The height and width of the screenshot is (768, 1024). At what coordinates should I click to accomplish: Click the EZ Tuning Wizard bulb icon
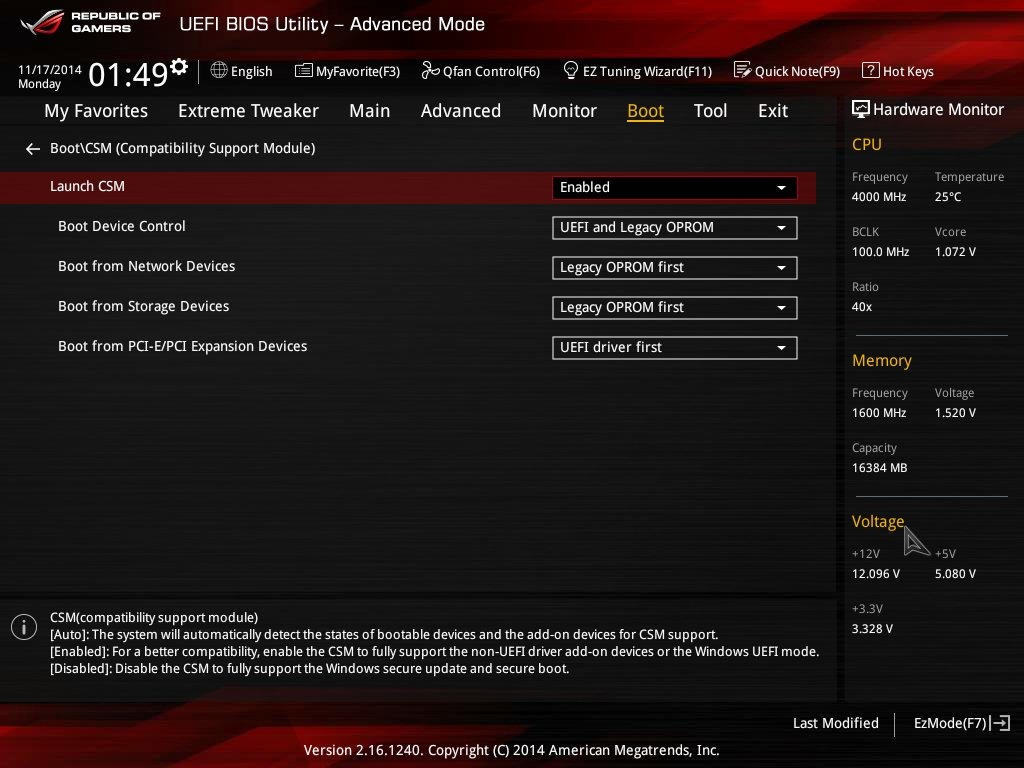click(570, 70)
